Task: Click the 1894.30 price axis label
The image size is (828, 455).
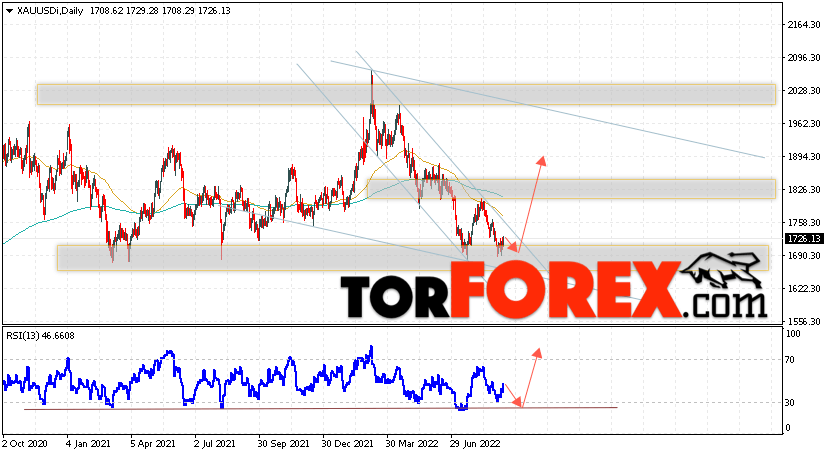Action: click(x=804, y=157)
